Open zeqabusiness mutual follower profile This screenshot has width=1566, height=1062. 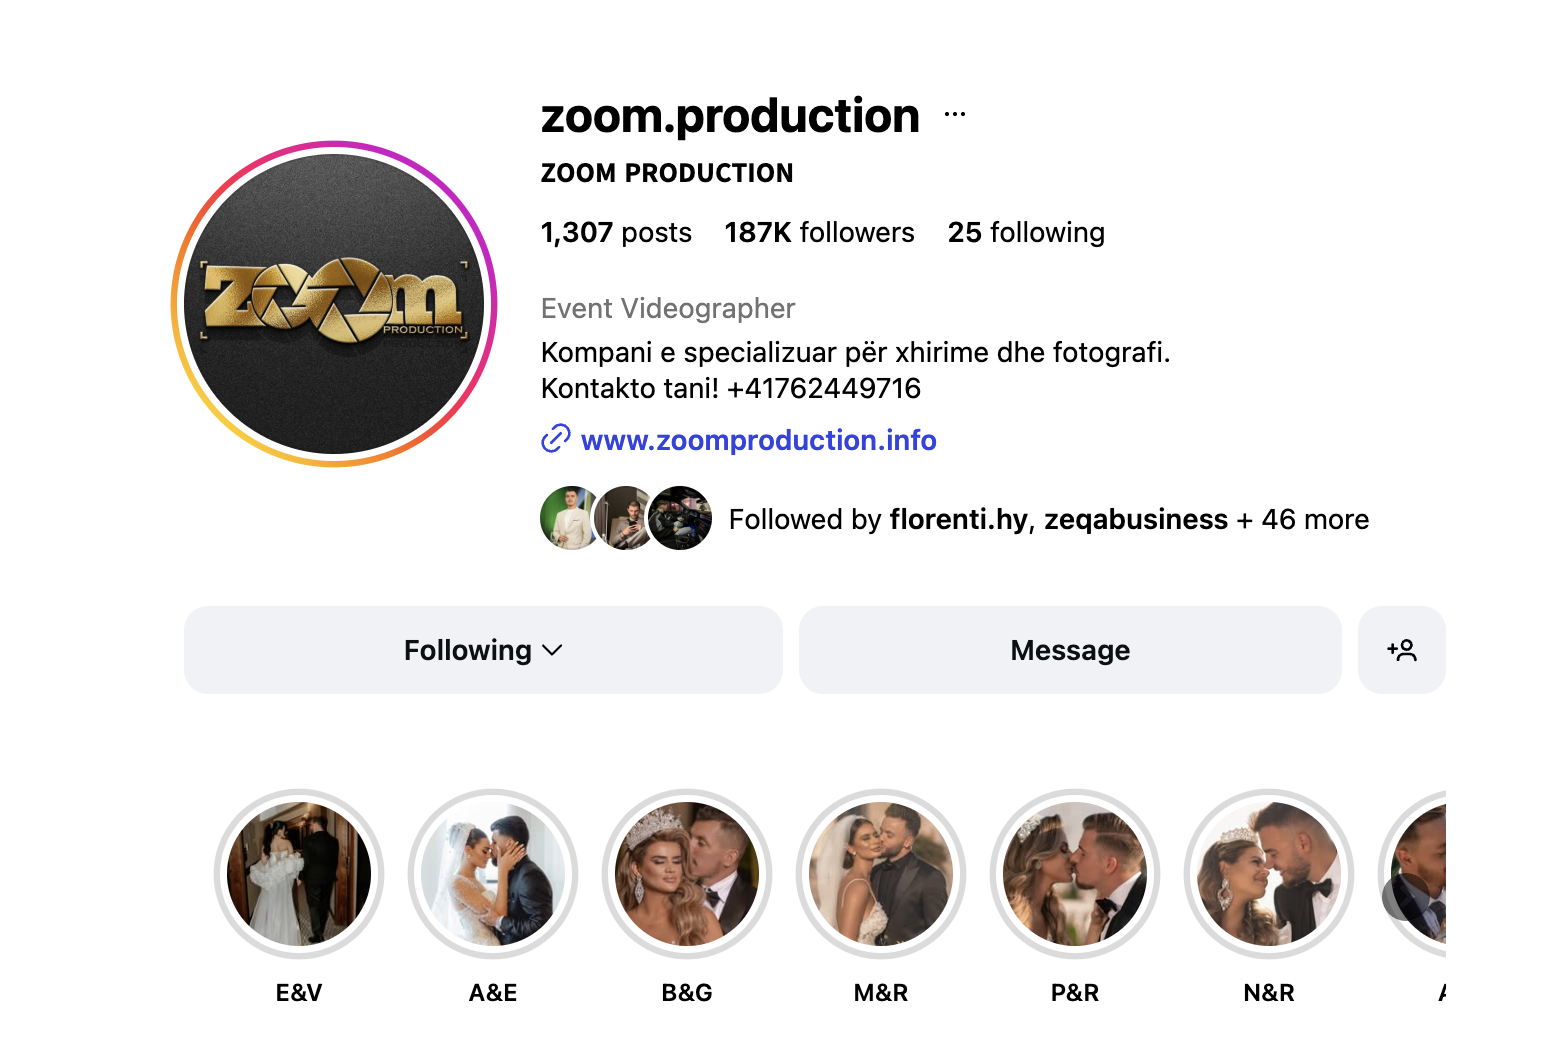click(x=1136, y=520)
